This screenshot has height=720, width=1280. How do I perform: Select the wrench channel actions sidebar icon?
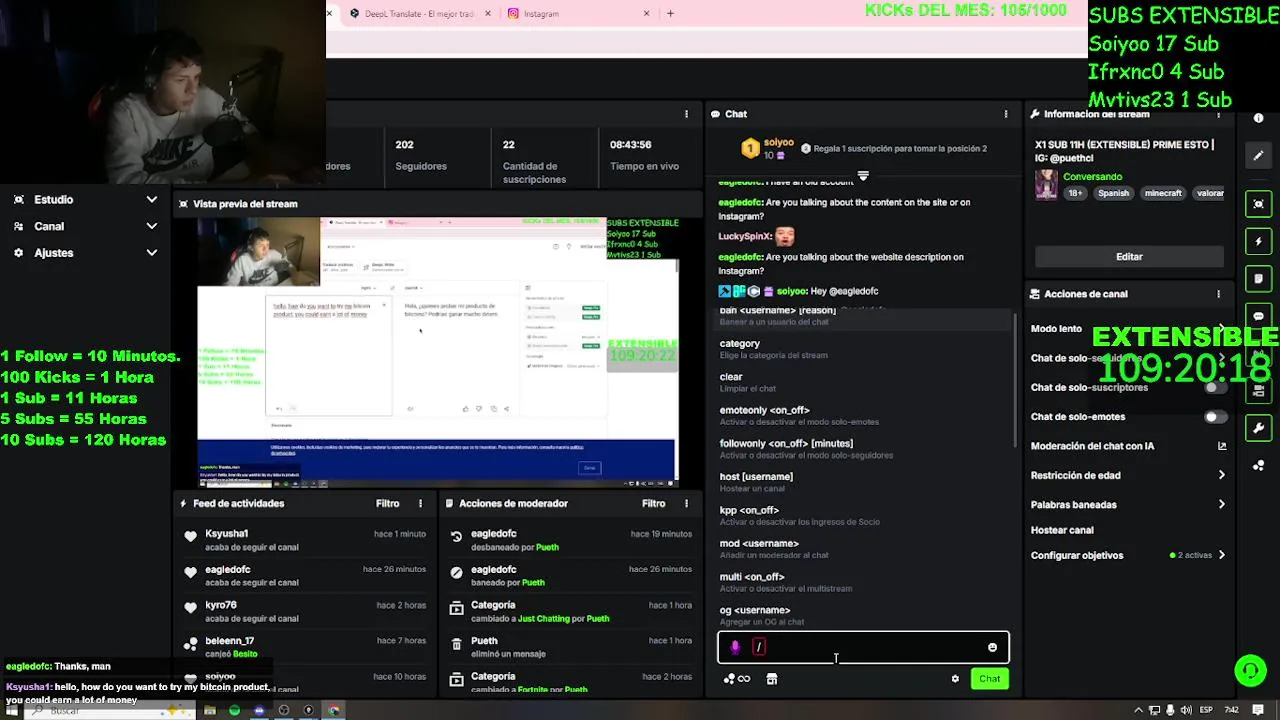pos(1258,428)
